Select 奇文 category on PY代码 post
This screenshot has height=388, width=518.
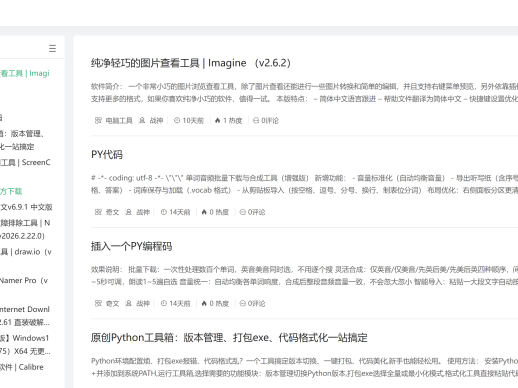112,212
